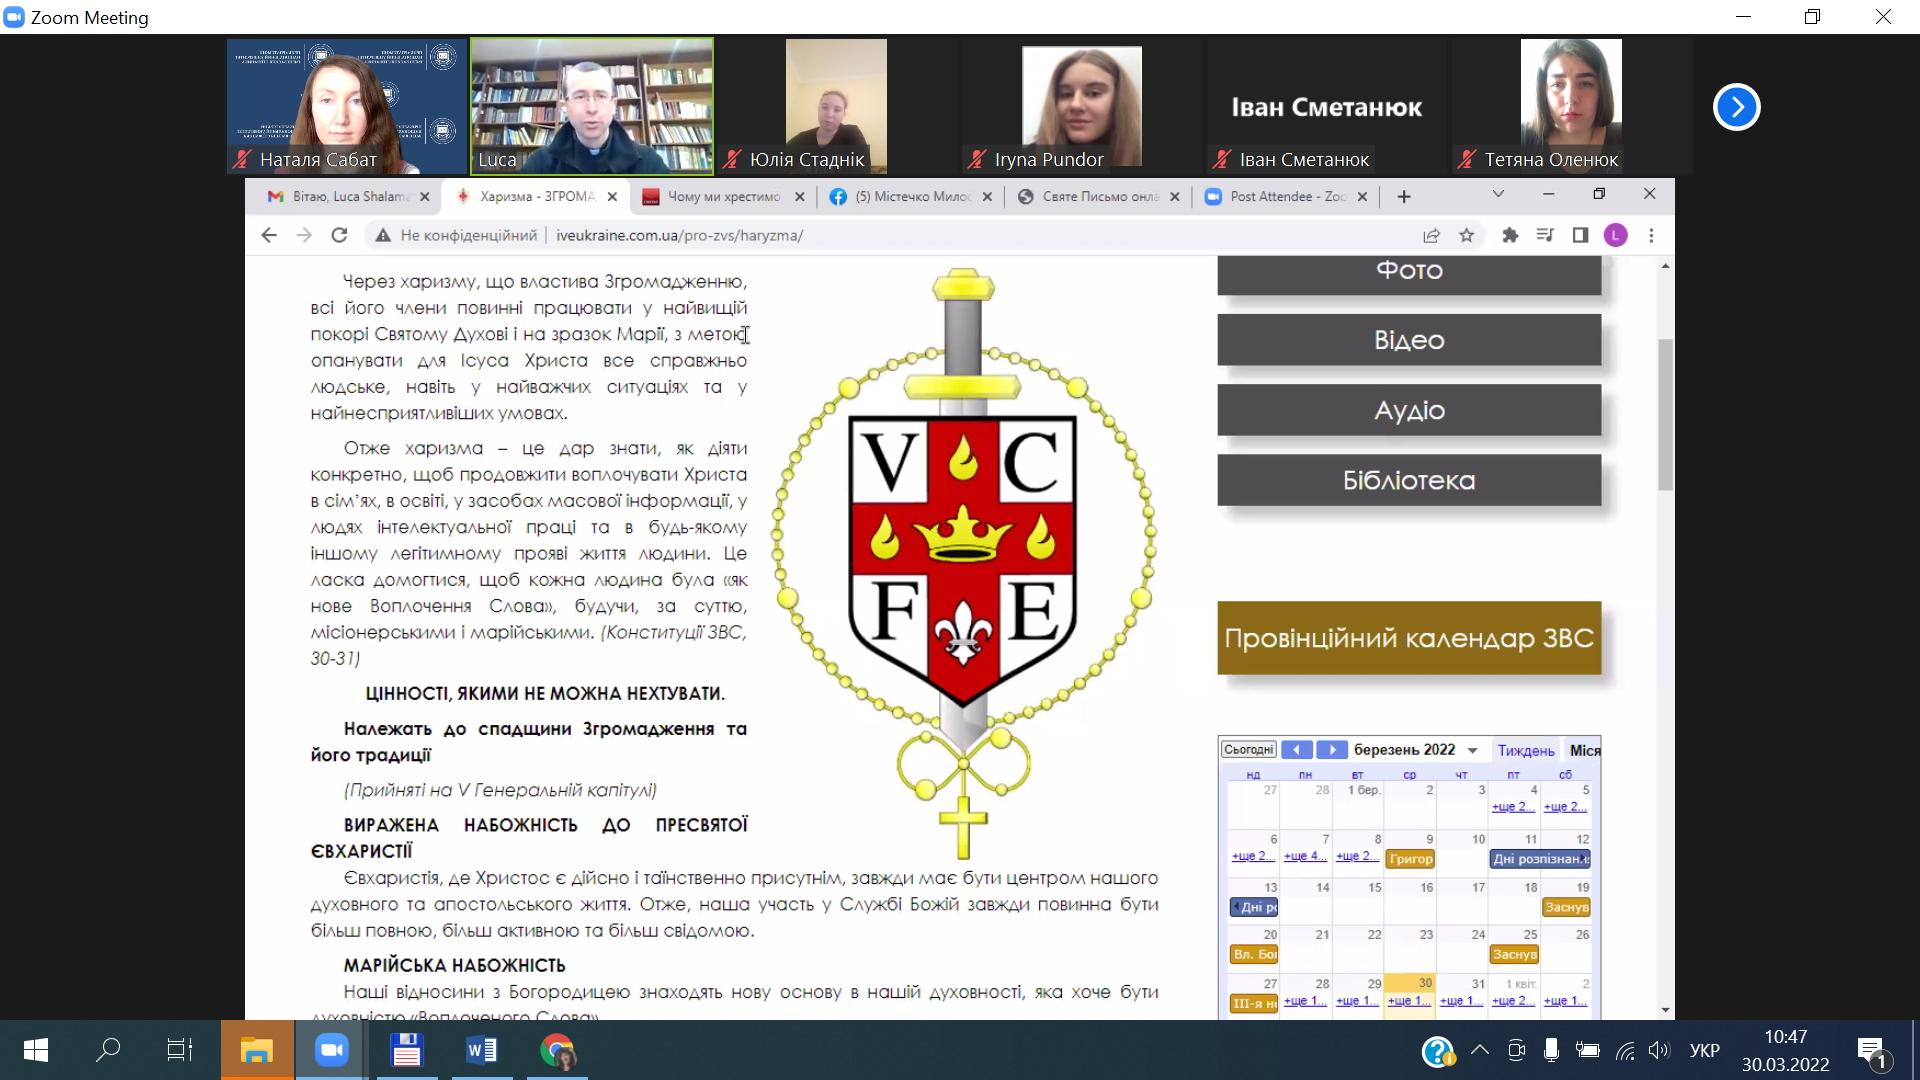Expand the березень 2022 month dropdown
1920x1080 pixels.
point(1473,750)
